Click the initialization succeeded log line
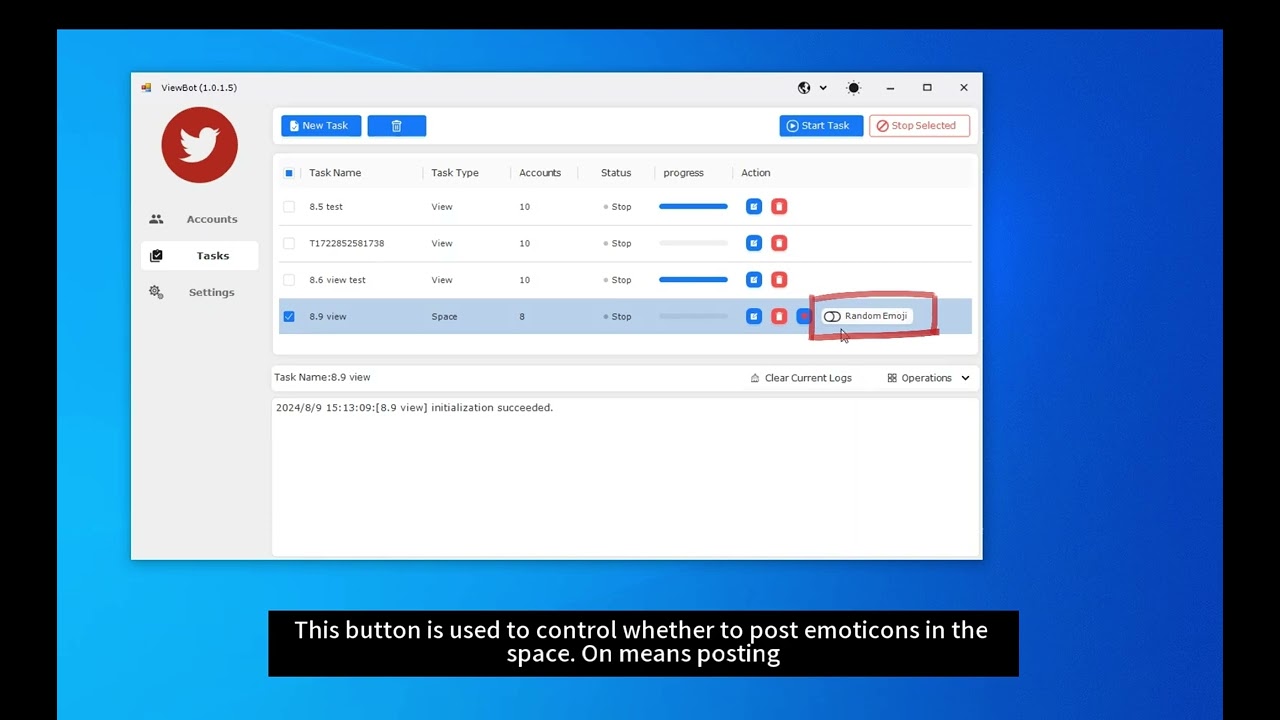This screenshot has width=1280, height=720. point(414,408)
